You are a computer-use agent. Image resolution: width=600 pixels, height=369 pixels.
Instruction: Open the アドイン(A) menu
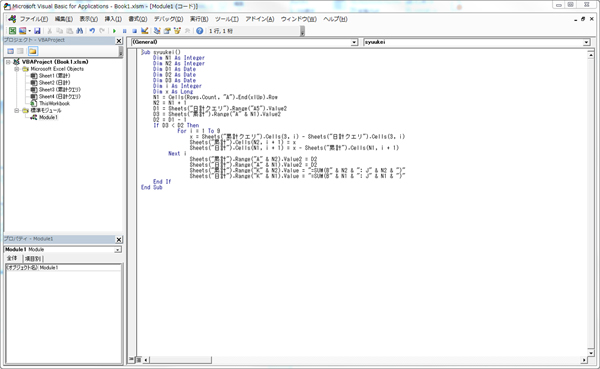click(x=260, y=19)
